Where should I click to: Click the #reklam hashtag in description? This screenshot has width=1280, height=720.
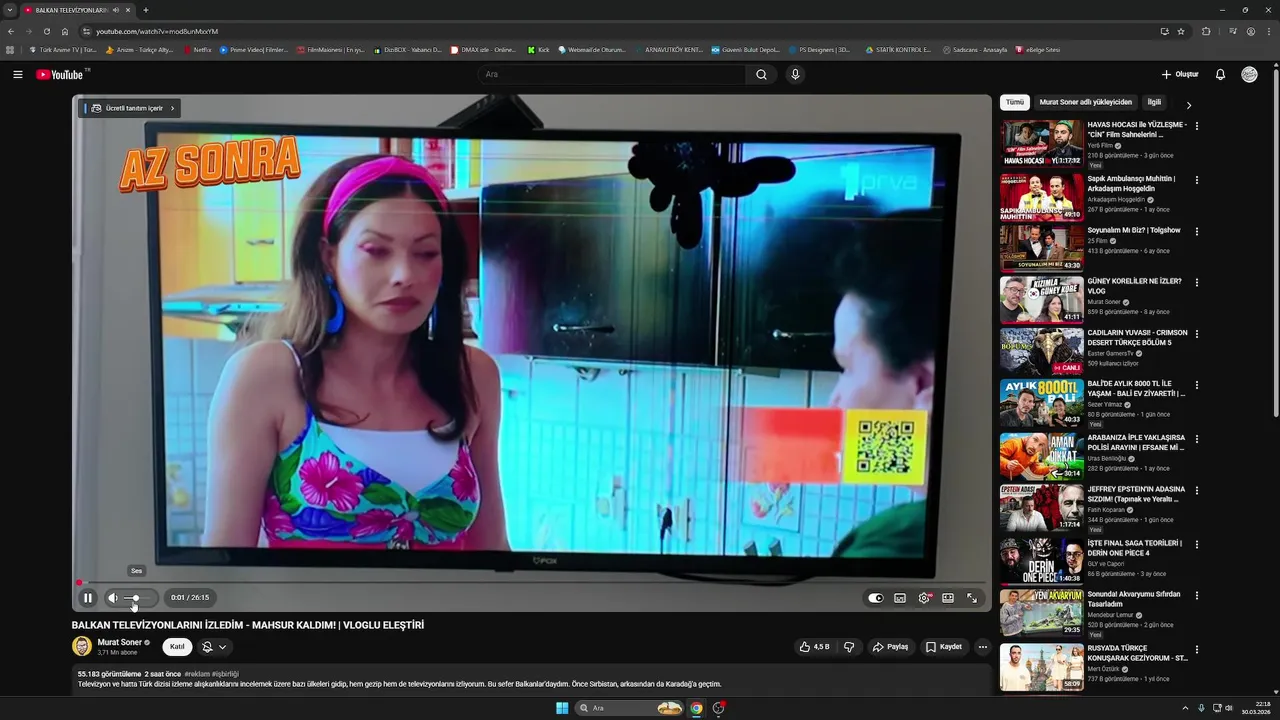pos(197,674)
